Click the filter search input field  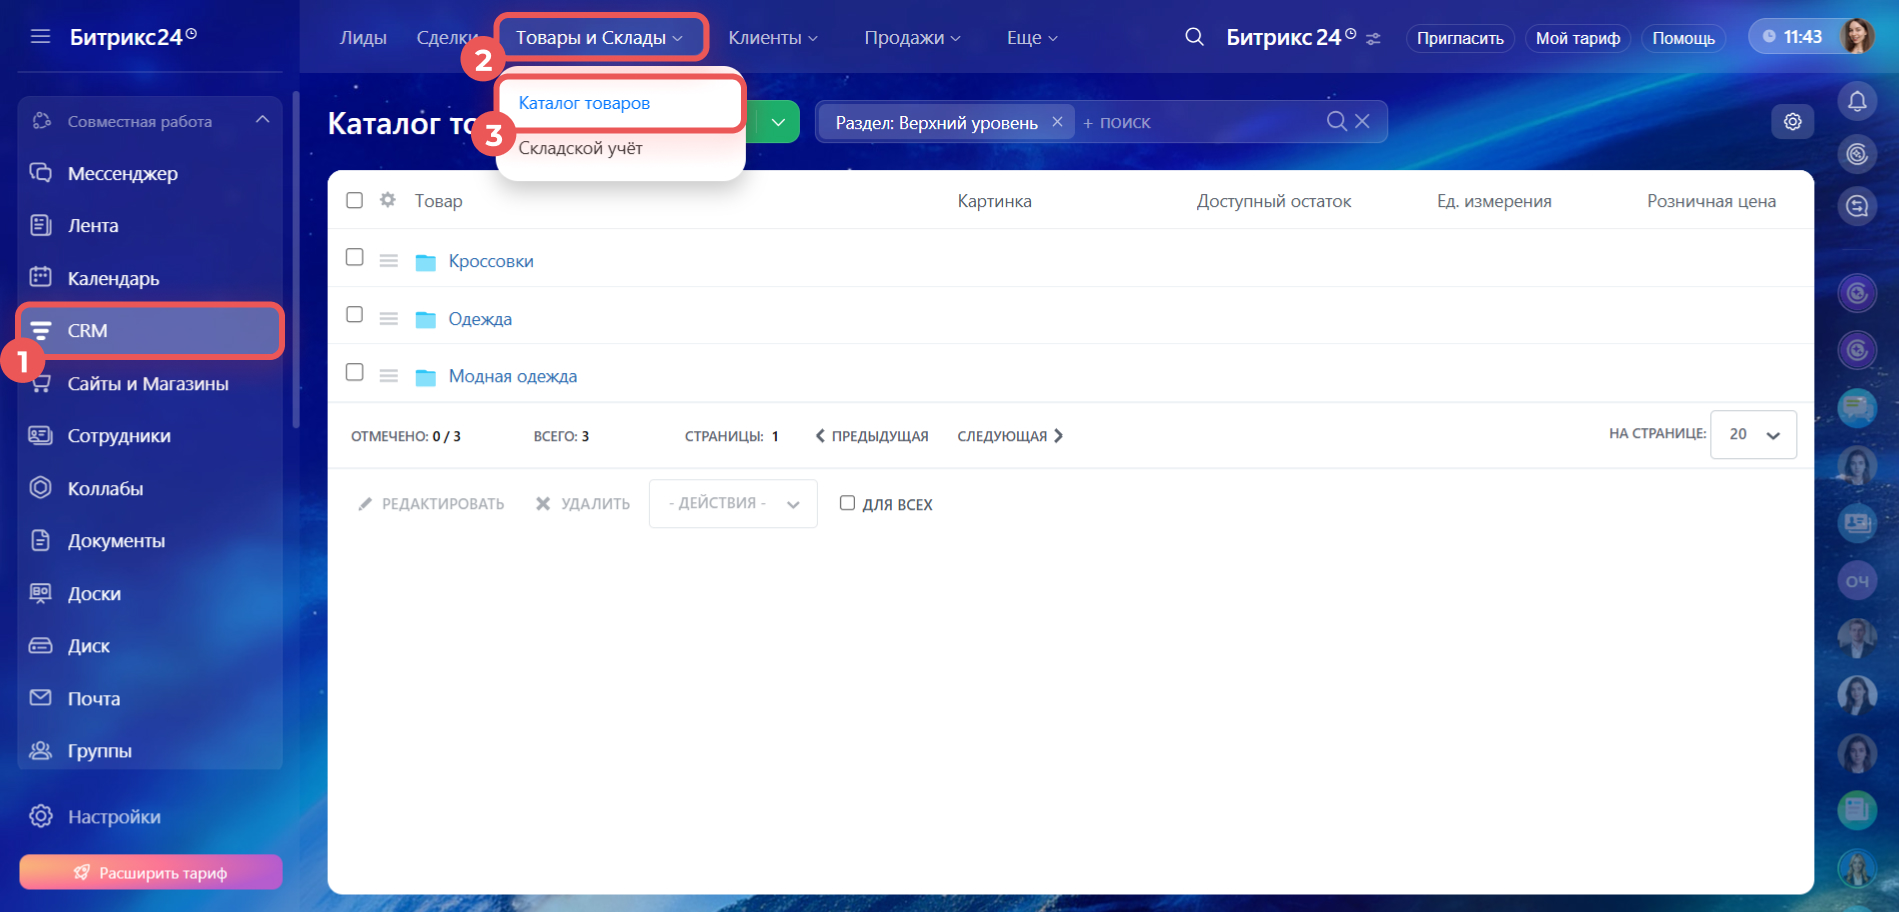pyautogui.click(x=1200, y=122)
